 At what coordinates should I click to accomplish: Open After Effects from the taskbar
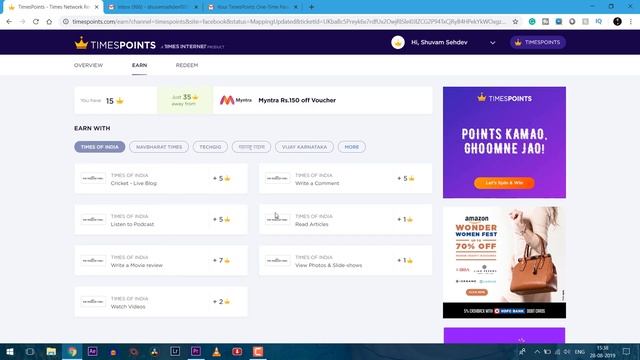93,352
